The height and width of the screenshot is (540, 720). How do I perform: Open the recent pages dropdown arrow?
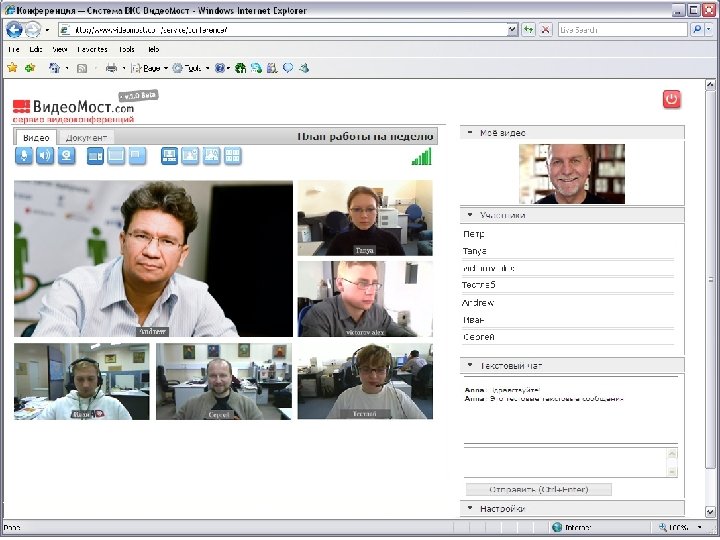[x=47, y=30]
